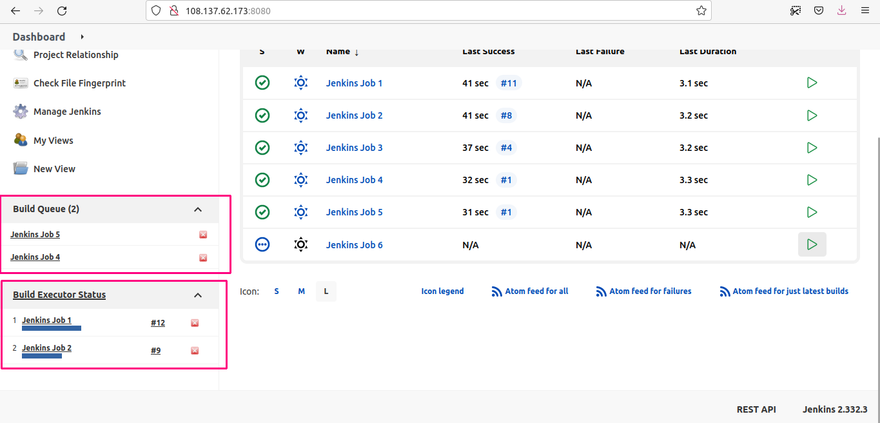Schedule a build for Jenkins Job 2

click(x=812, y=116)
